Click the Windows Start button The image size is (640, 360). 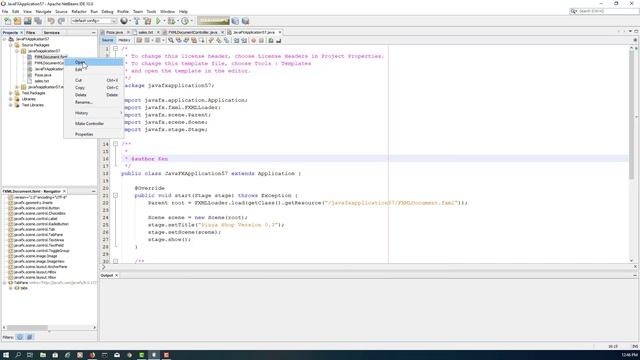(6, 355)
